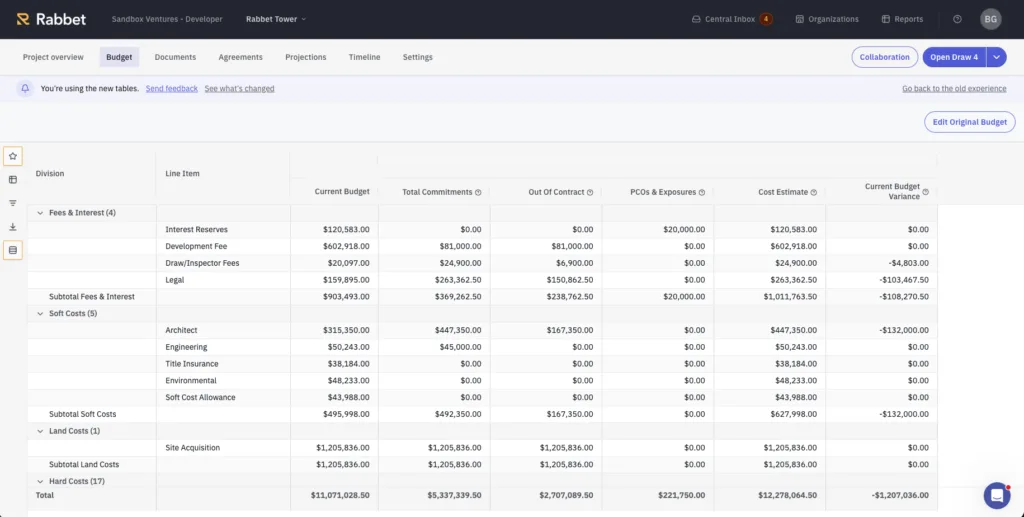The image size is (1024, 517).
Task: Click the Division column header
Action: click(50, 174)
